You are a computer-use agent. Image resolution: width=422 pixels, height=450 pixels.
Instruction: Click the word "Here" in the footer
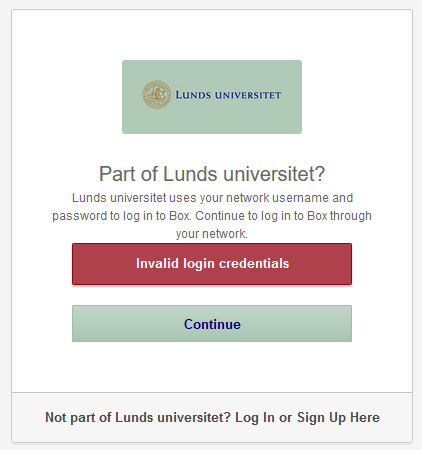(x=365, y=417)
